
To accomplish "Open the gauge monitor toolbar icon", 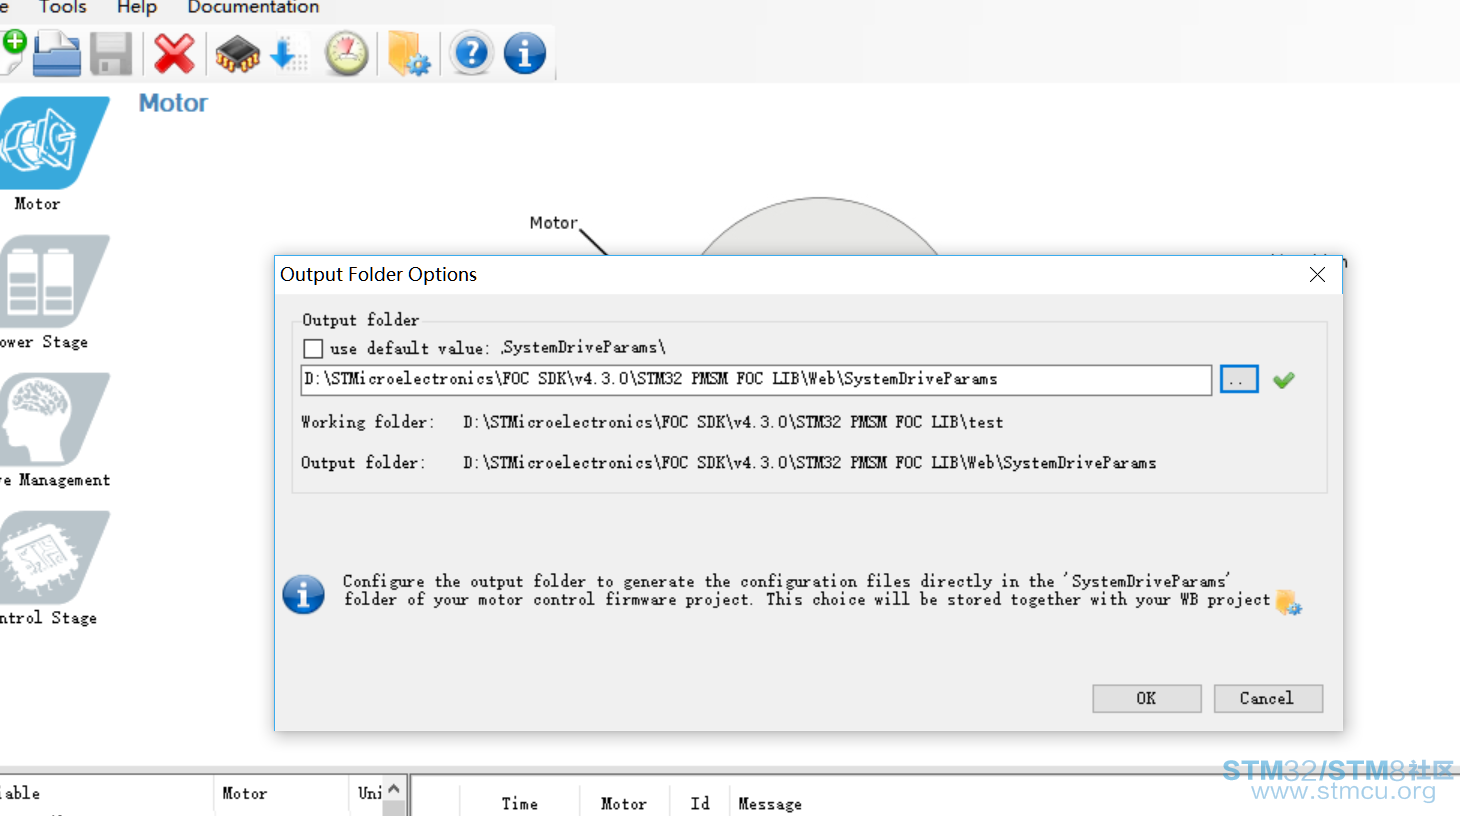I will pos(347,54).
